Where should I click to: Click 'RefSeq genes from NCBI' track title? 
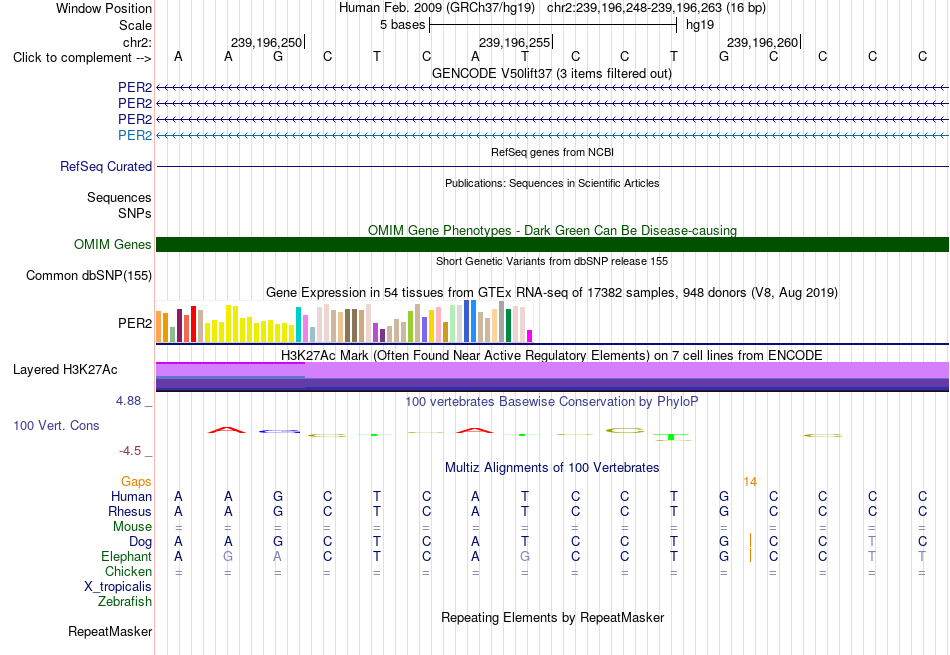point(553,152)
